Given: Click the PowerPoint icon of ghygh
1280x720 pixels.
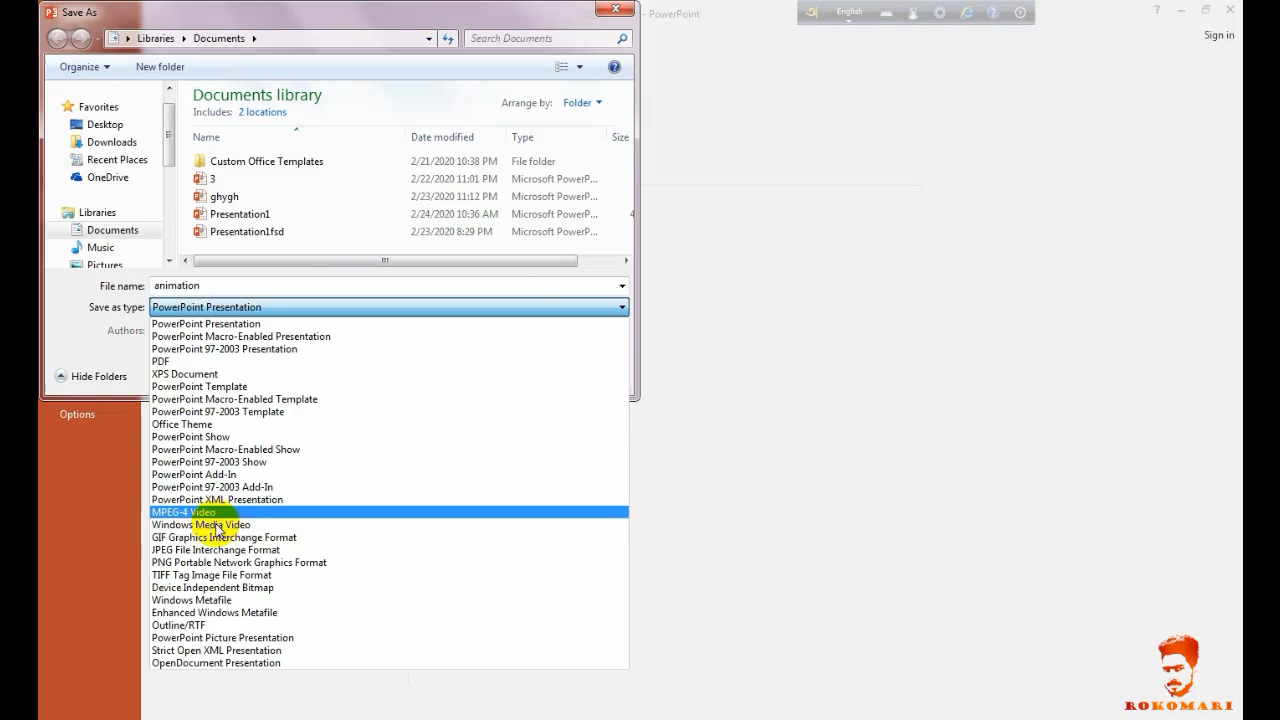Looking at the screenshot, I should 200,196.
